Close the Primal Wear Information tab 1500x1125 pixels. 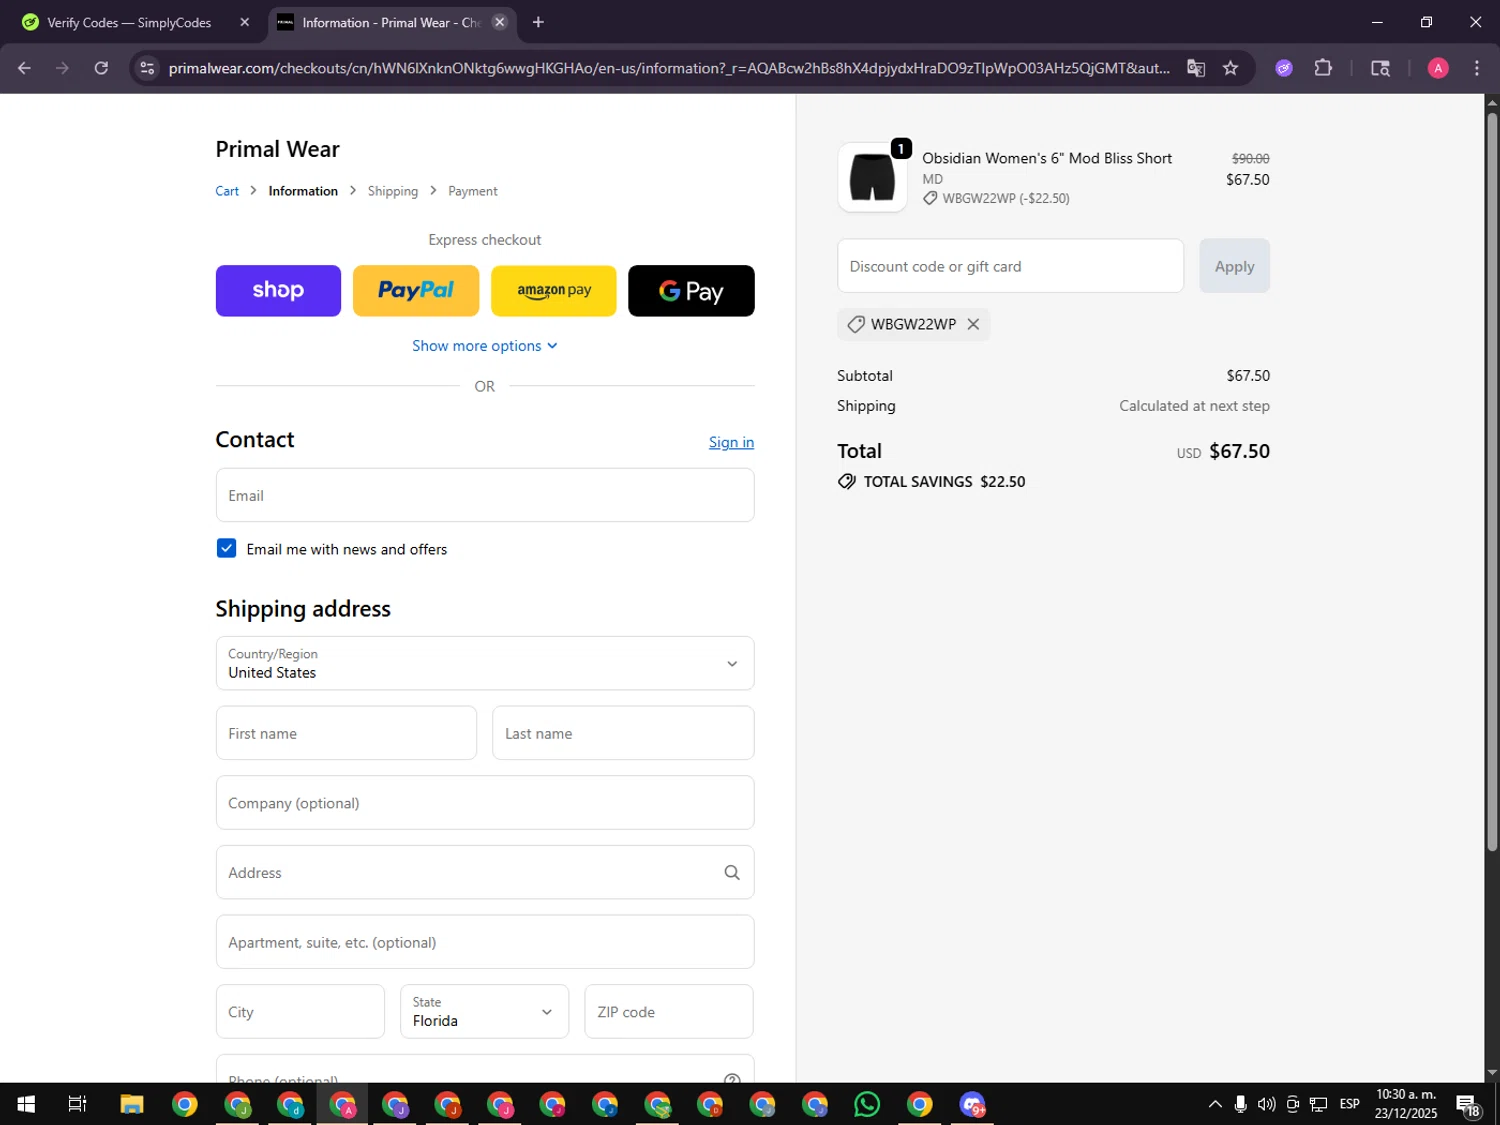click(500, 22)
